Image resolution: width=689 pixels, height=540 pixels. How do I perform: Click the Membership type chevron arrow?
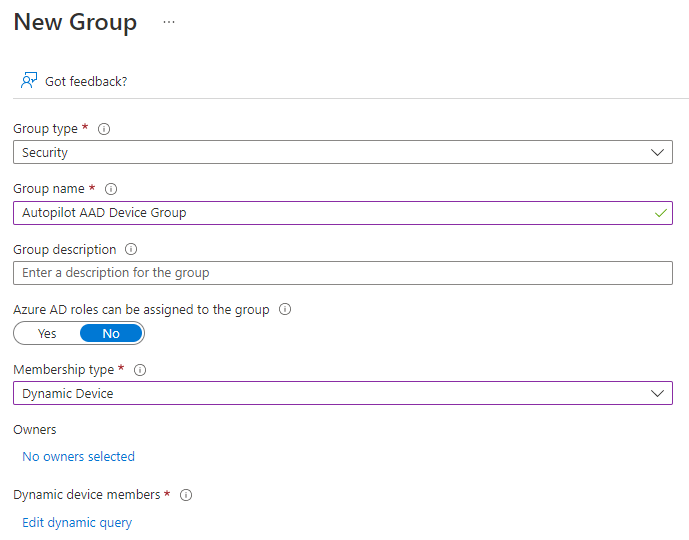point(657,393)
